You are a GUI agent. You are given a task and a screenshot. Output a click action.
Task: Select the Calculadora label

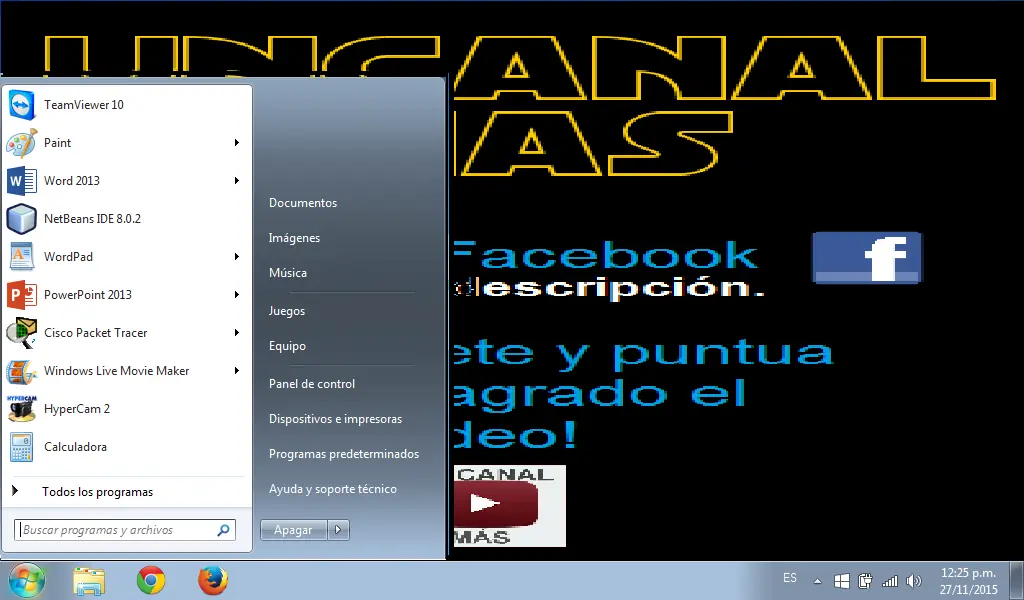75,447
